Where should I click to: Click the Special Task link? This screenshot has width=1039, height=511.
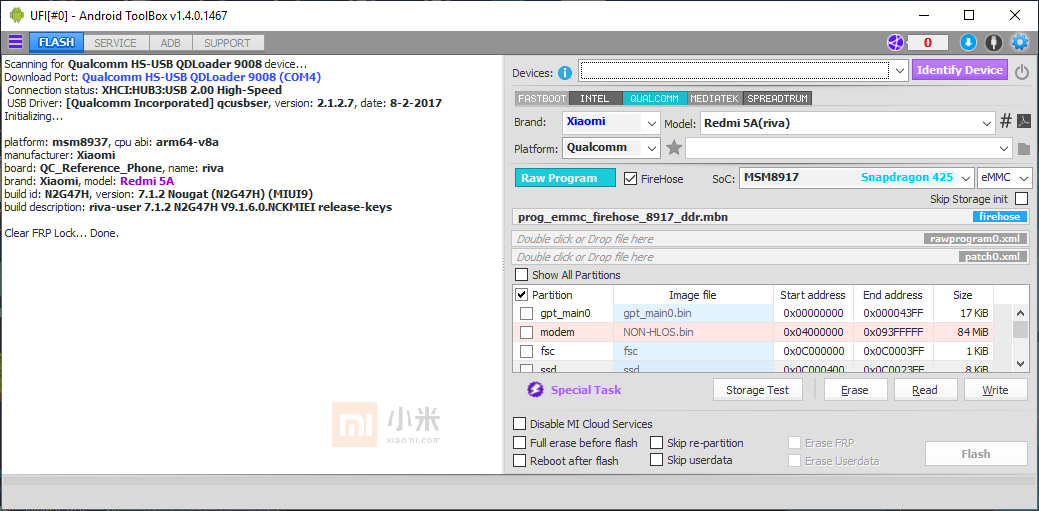[586, 390]
